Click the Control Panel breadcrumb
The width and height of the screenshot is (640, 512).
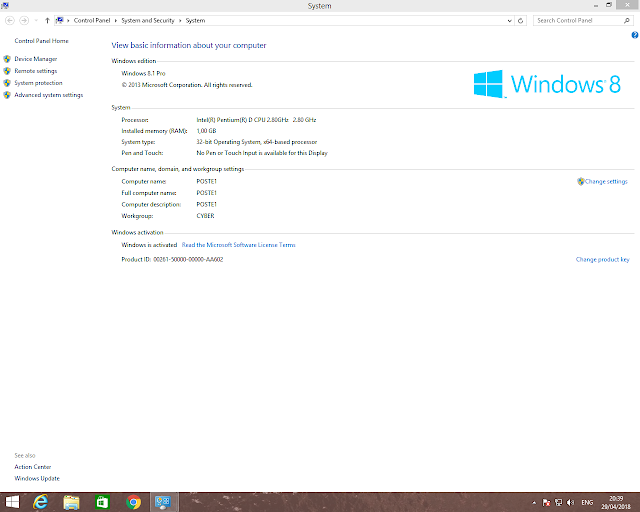pyautogui.click(x=92, y=20)
